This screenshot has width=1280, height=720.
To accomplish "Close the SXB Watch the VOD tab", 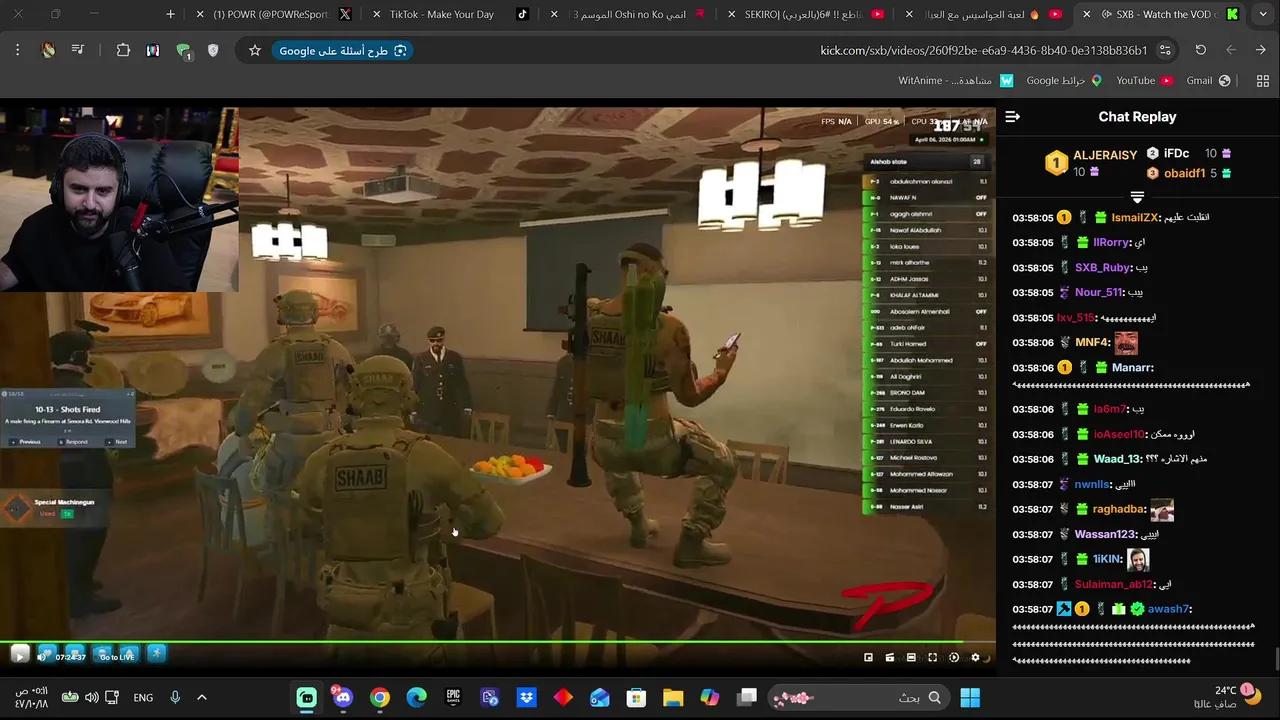I will coord(1086,14).
